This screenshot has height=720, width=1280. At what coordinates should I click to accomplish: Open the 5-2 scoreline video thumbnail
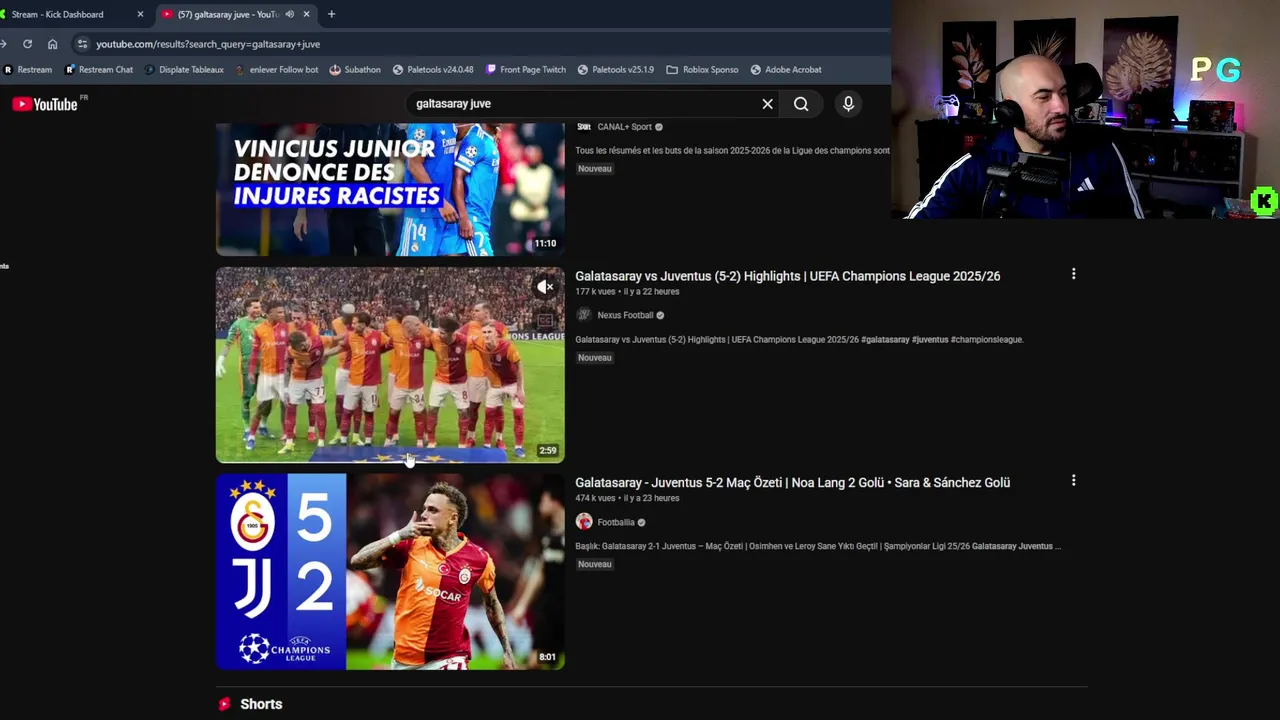(390, 571)
